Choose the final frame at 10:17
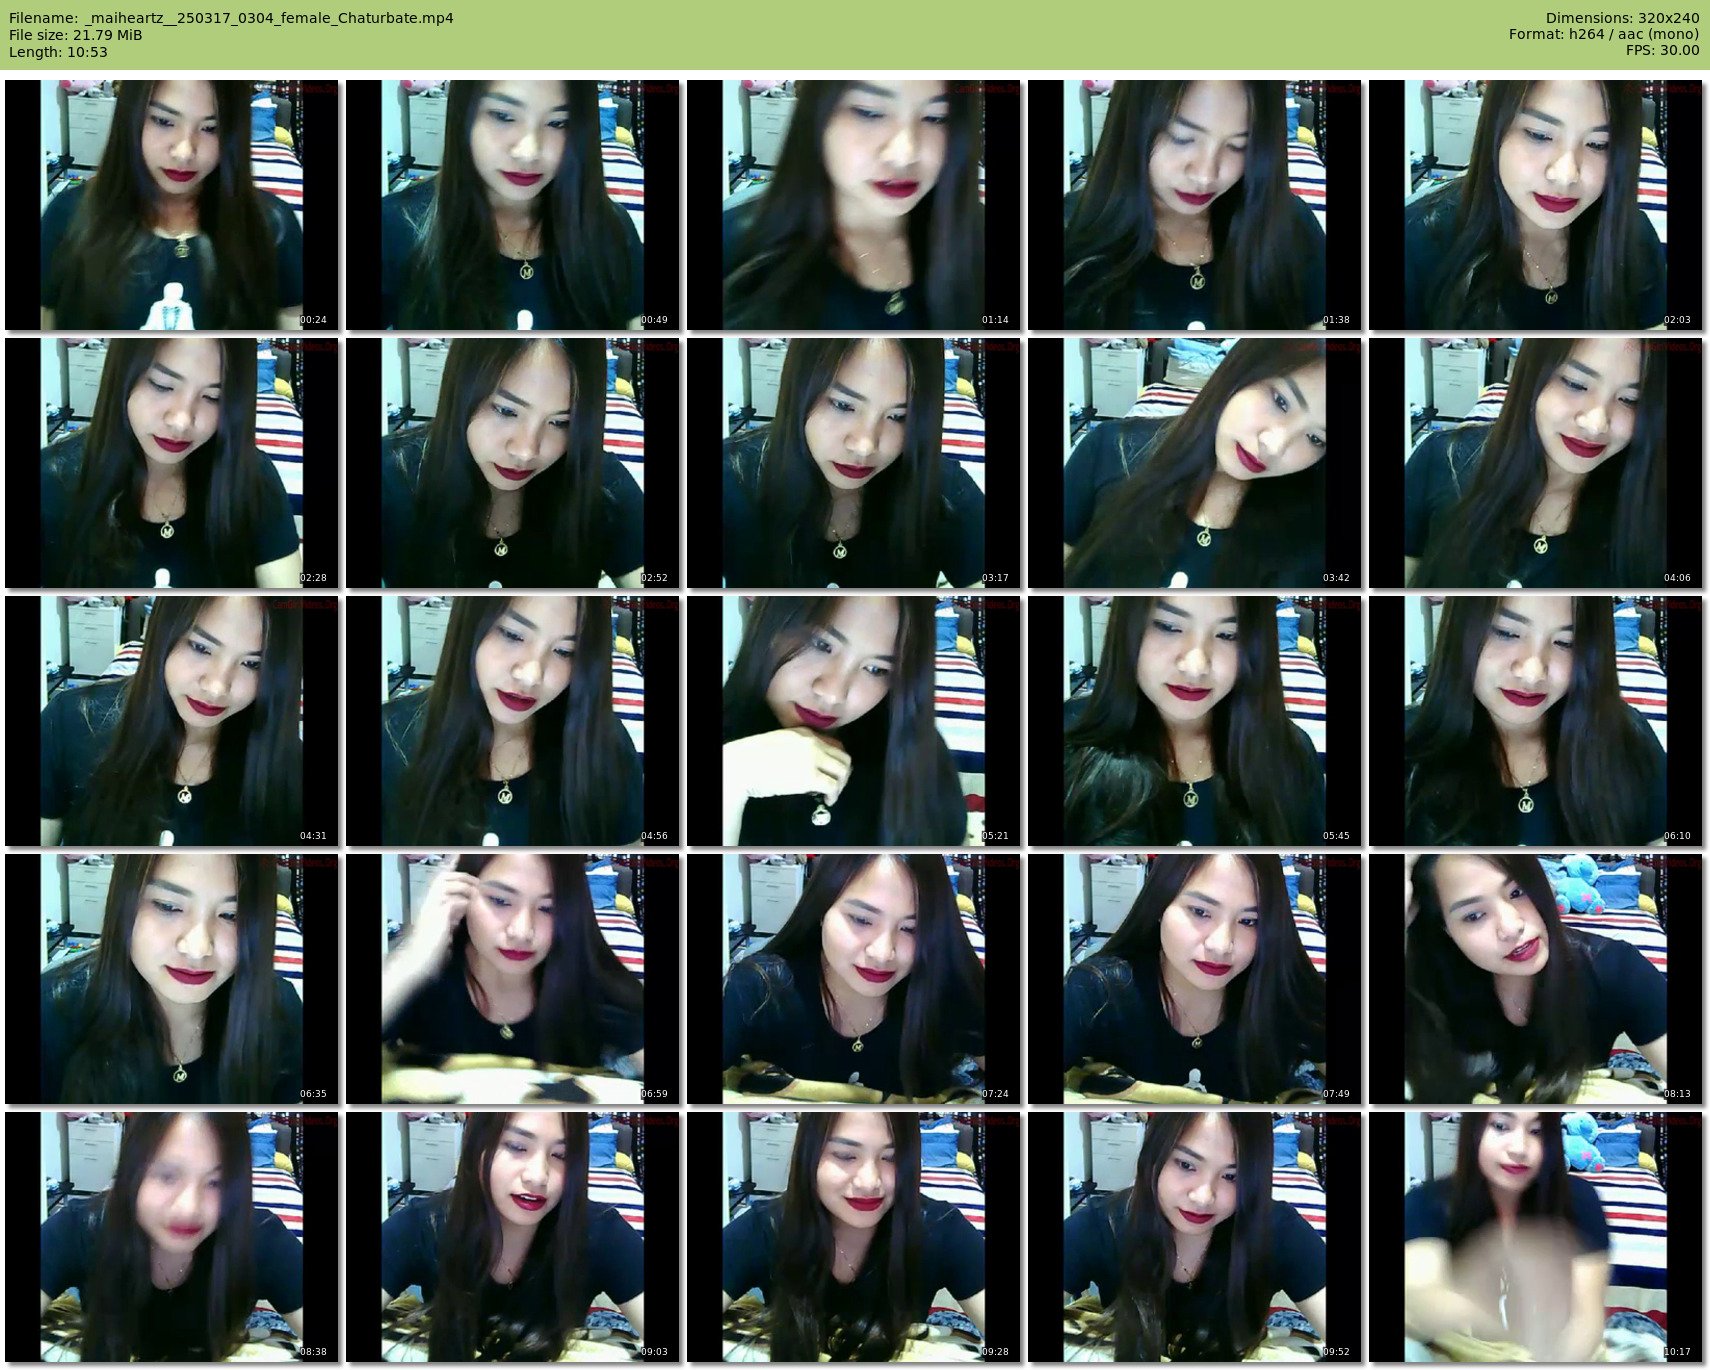This screenshot has width=1710, height=1370. 1535,1237
